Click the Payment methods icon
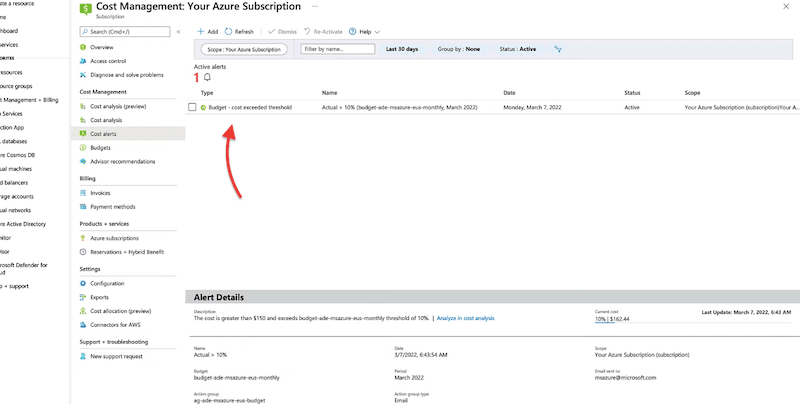800x404 pixels. [x=83, y=207]
